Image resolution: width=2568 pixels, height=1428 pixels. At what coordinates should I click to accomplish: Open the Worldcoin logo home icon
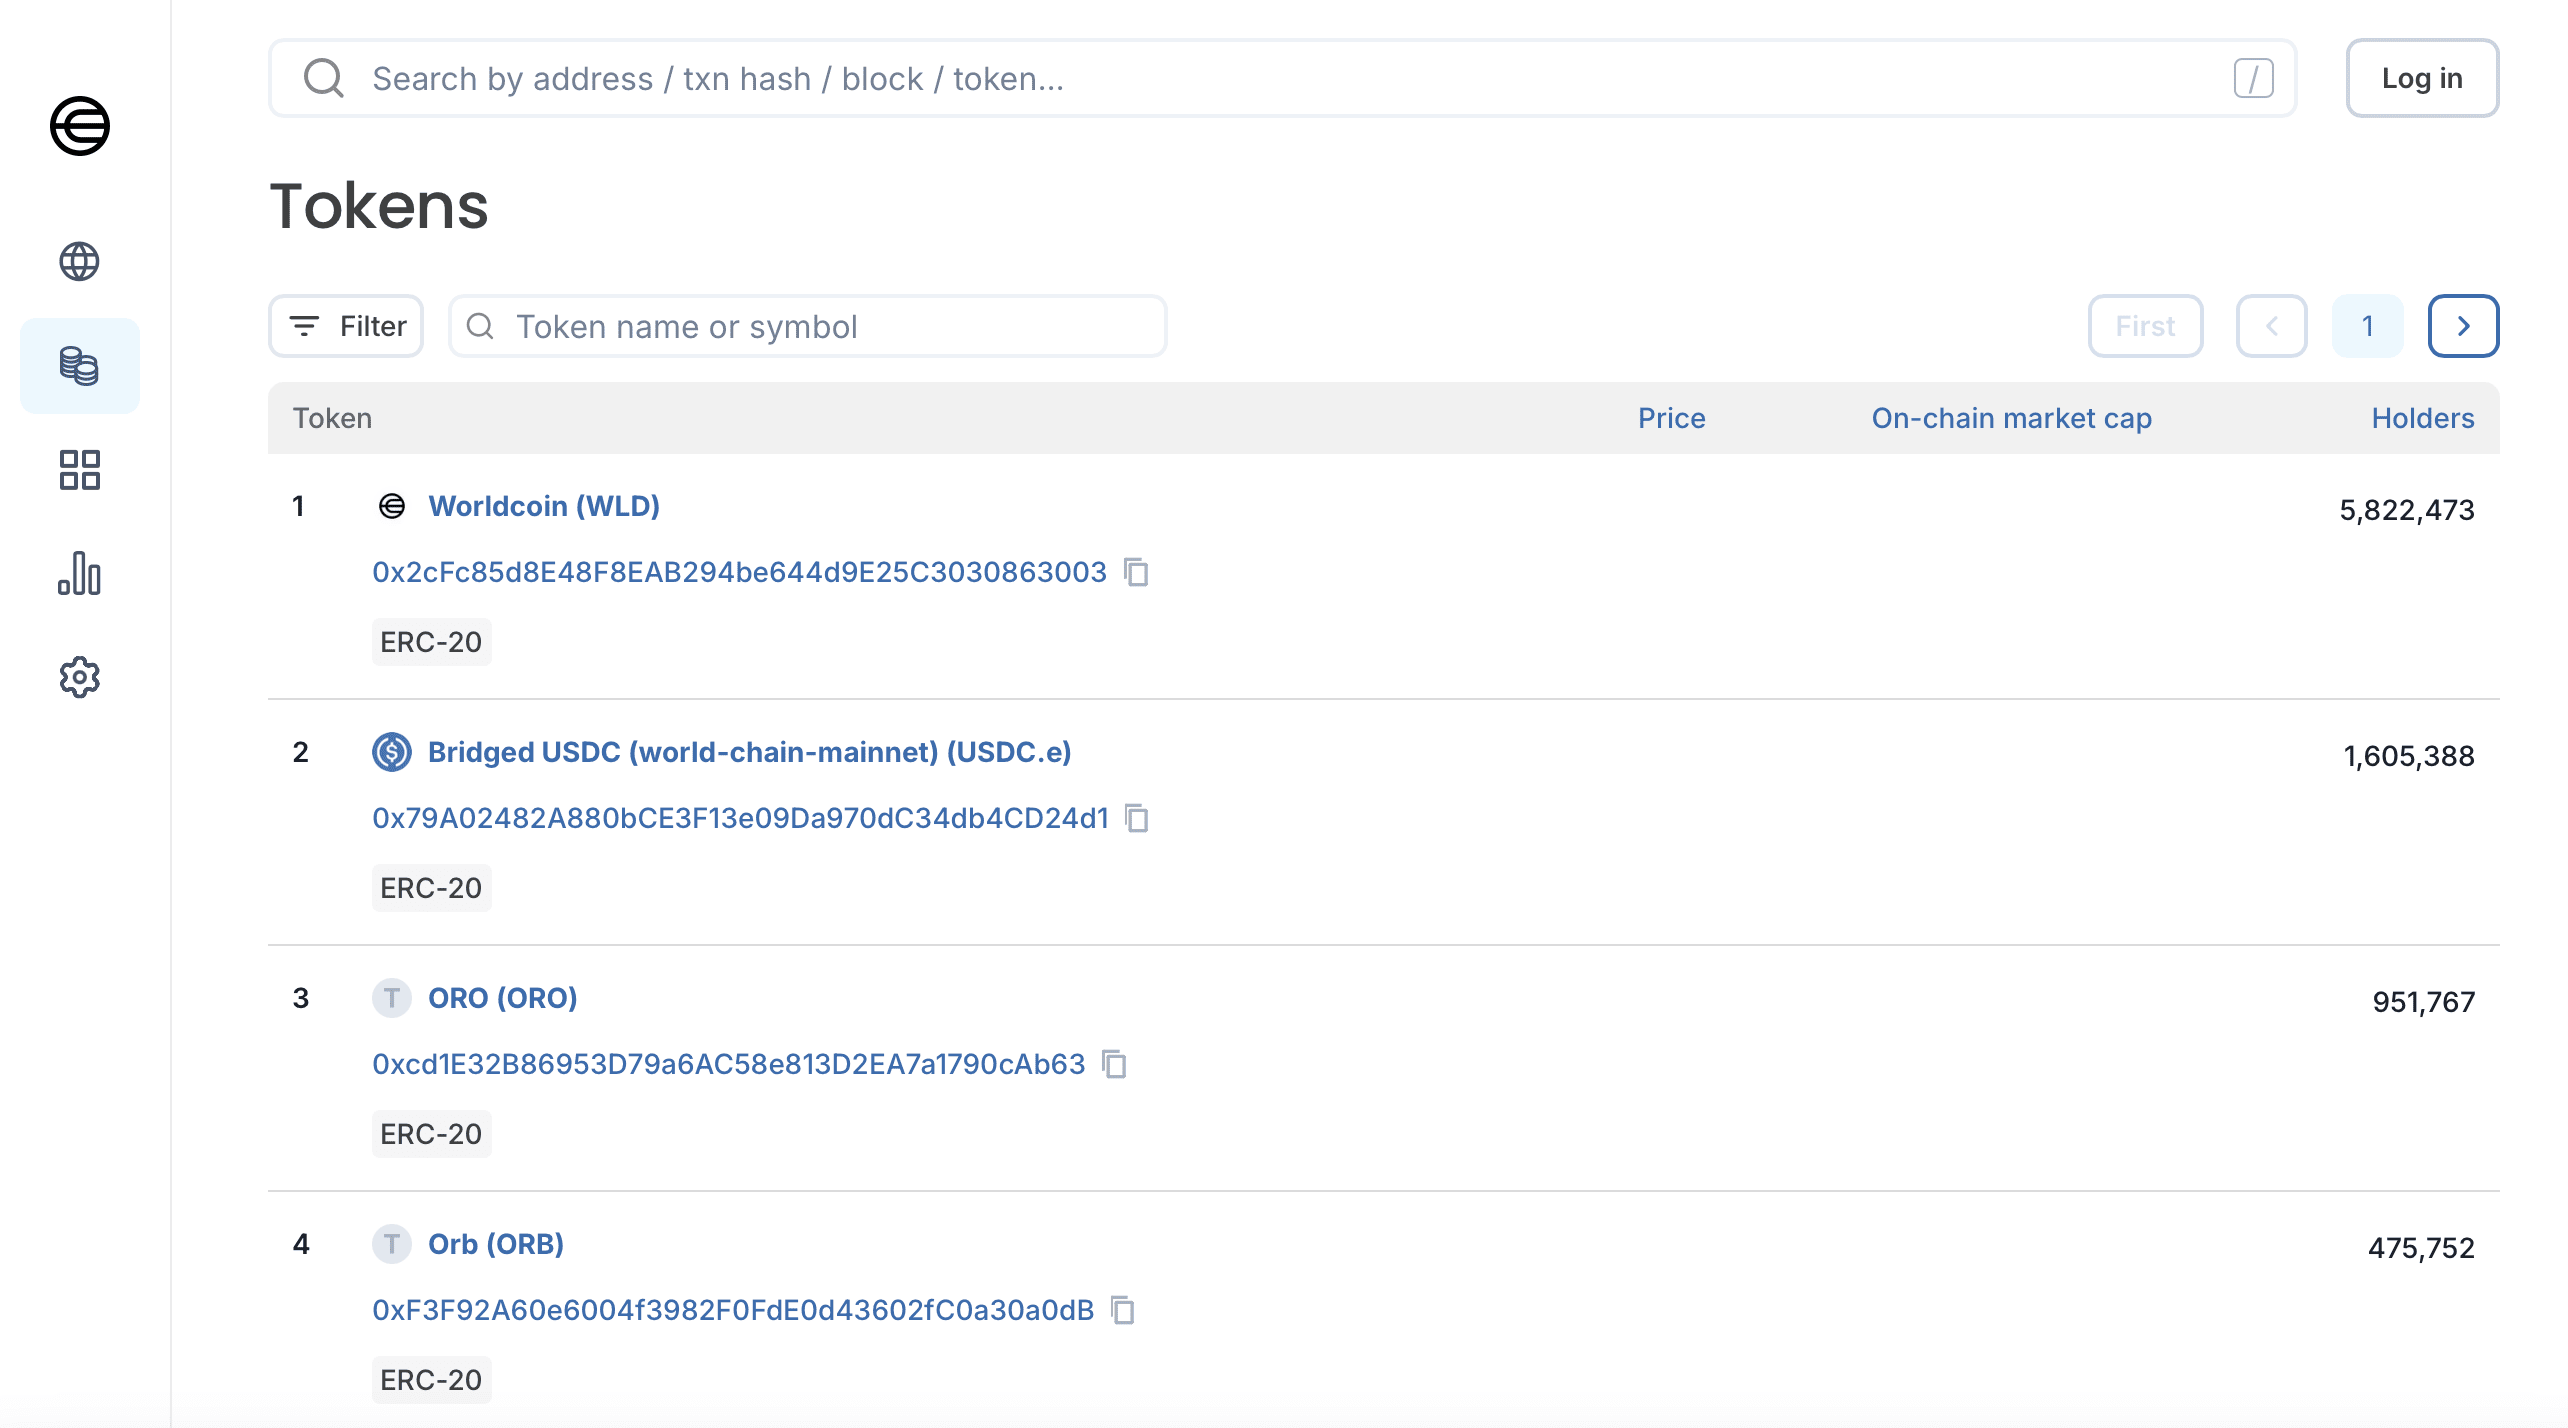(80, 126)
